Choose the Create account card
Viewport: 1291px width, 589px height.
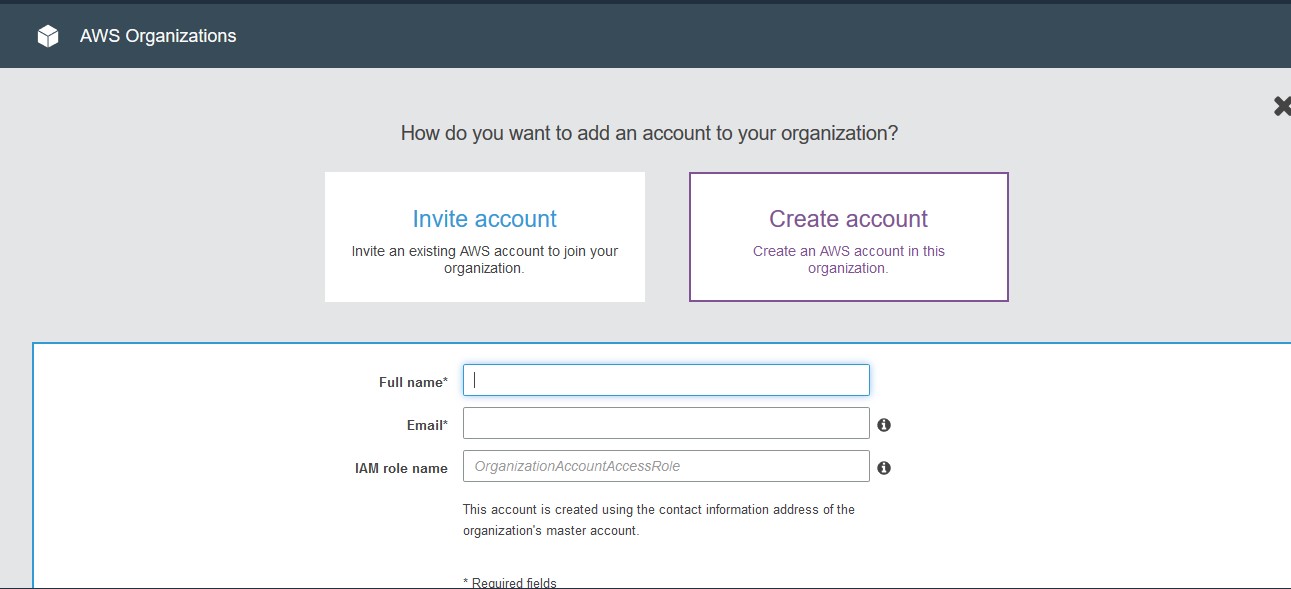pyautogui.click(x=849, y=237)
